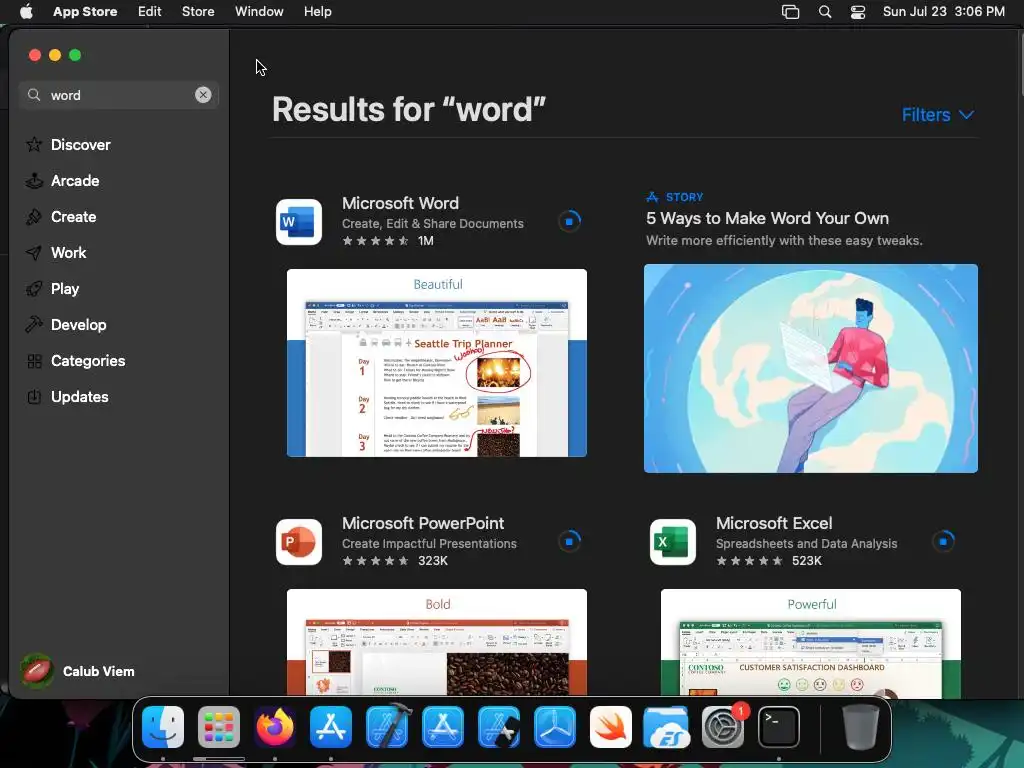Click the Stage Manager windows icon in menu bar
Viewport: 1024px width, 768px height.
(790, 12)
